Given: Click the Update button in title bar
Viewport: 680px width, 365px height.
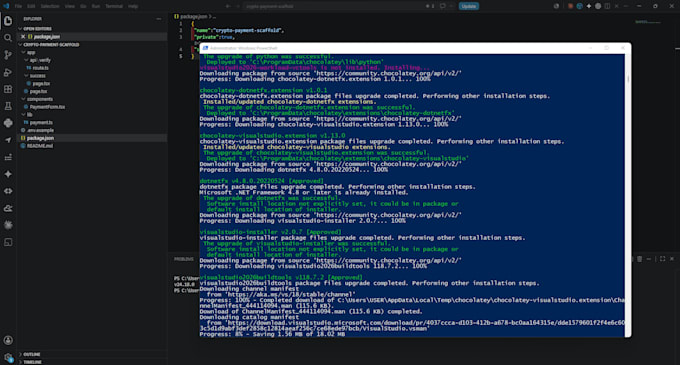Looking at the screenshot, I should (x=469, y=6).
